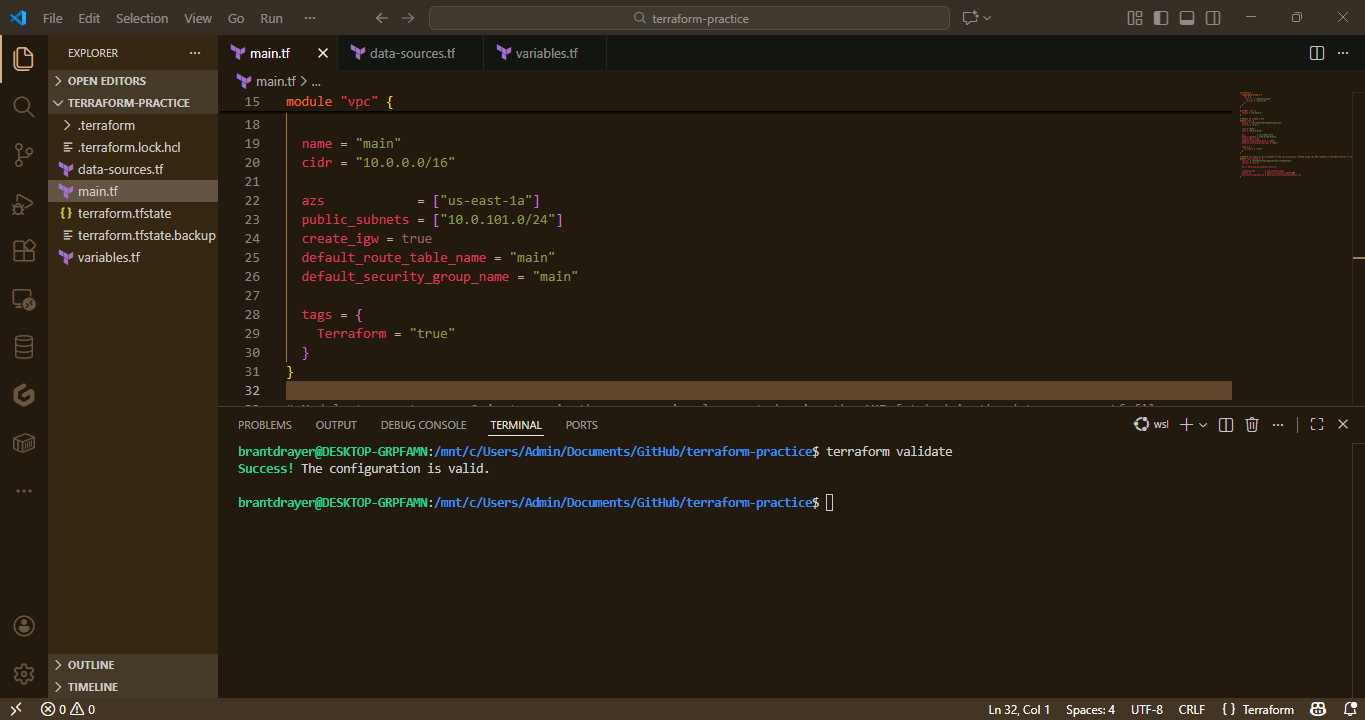
Task: Click the trash icon to kill the terminal
Action: pyautogui.click(x=1251, y=424)
